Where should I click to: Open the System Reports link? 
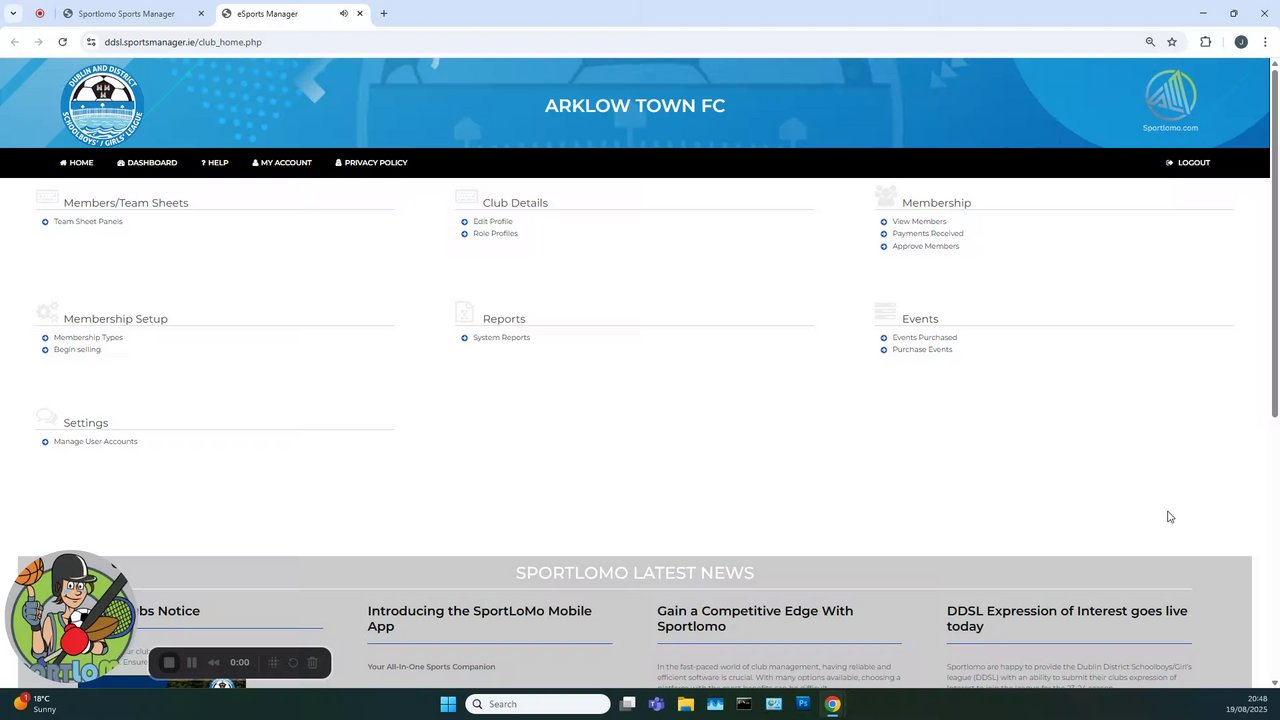click(x=501, y=338)
